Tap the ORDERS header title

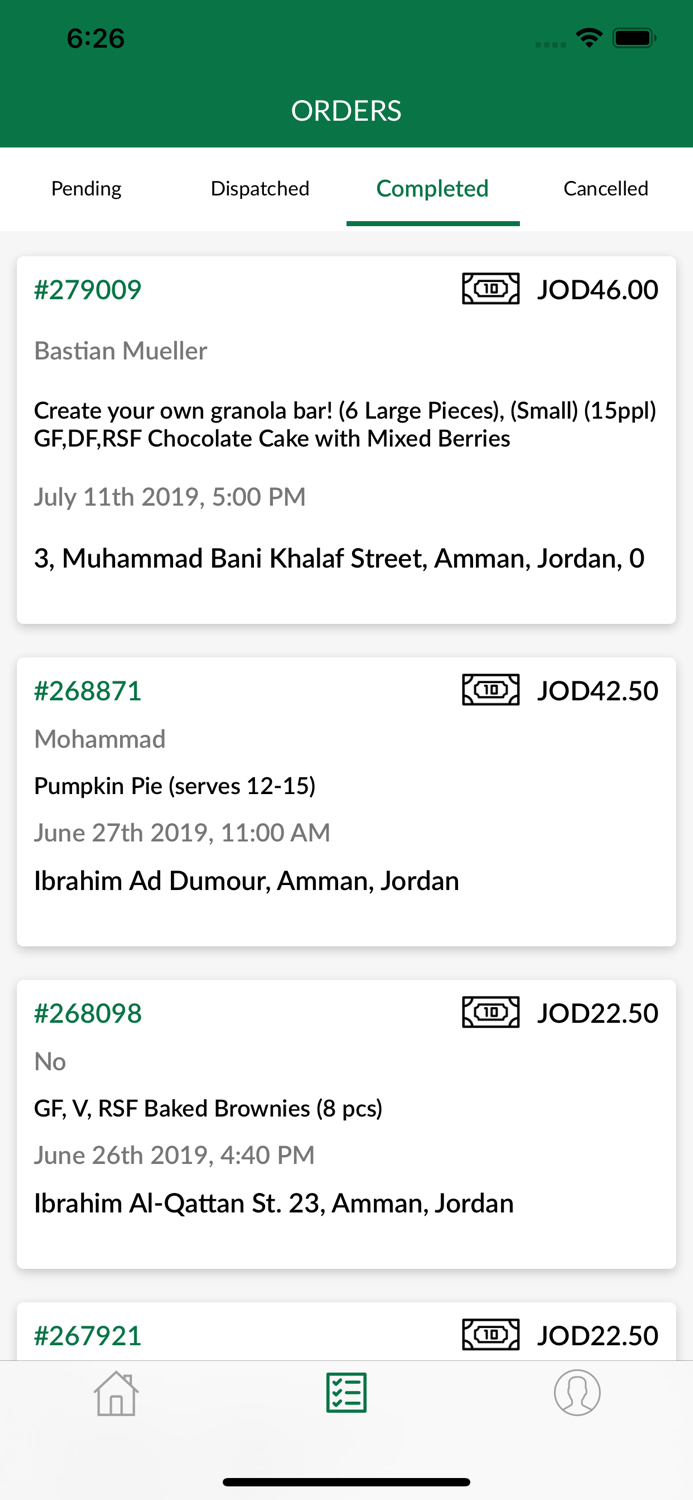click(x=346, y=110)
